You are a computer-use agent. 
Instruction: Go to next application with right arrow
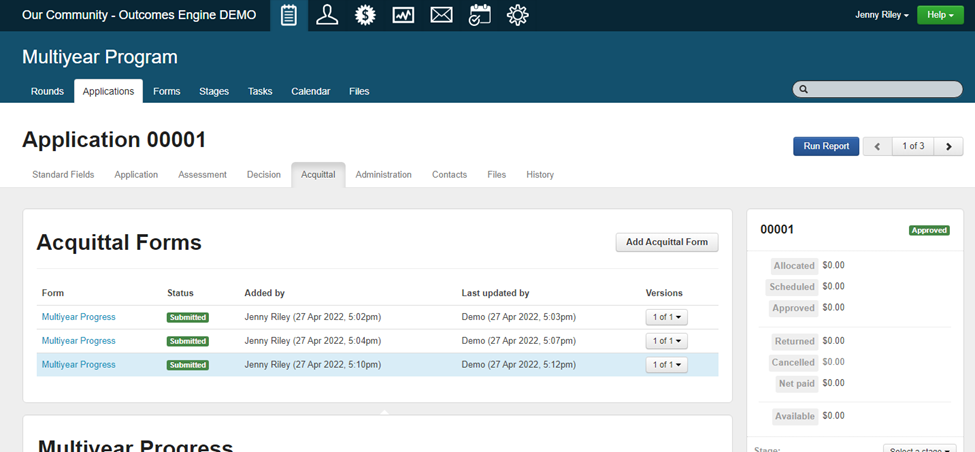[948, 146]
